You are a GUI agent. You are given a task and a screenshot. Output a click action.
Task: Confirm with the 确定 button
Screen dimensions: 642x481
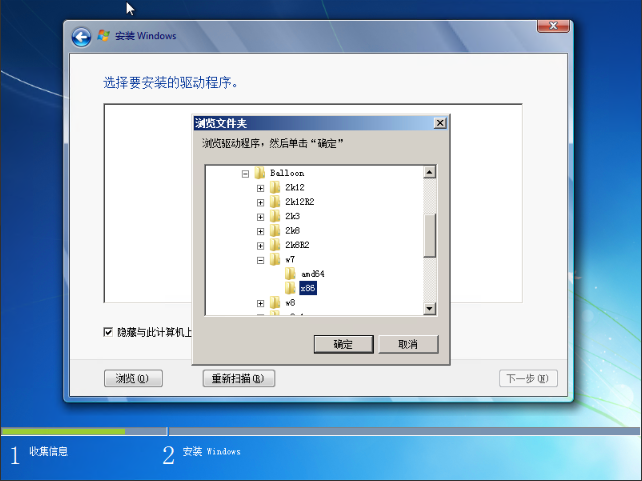344,344
